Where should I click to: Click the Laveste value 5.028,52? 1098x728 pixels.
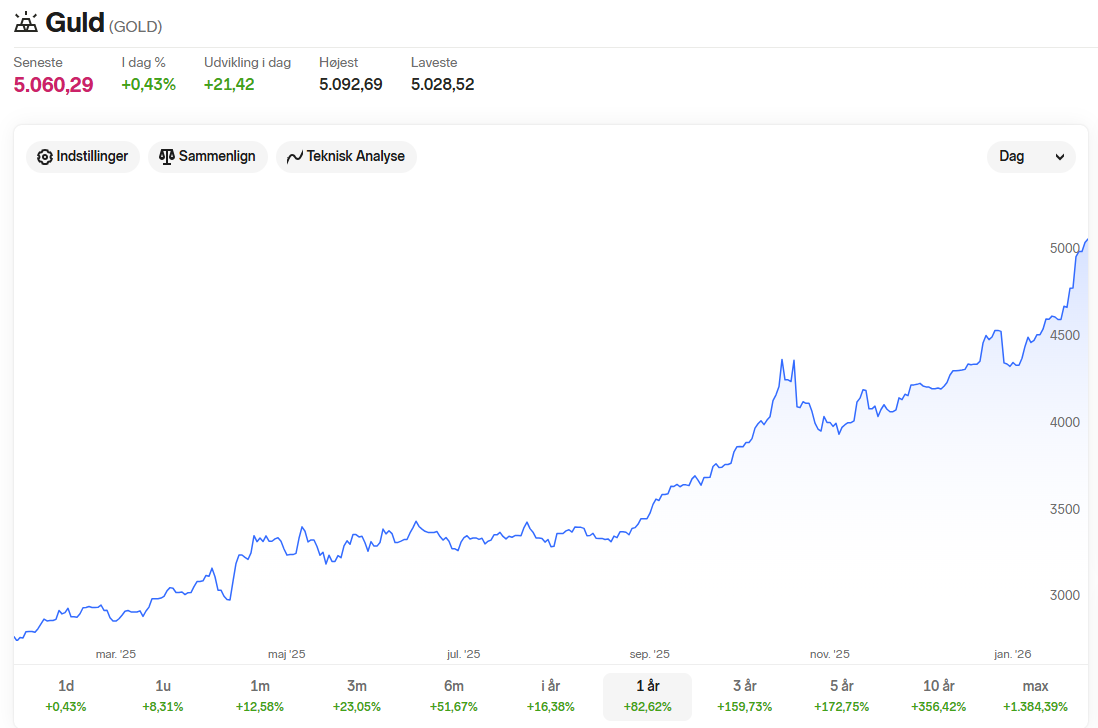443,85
